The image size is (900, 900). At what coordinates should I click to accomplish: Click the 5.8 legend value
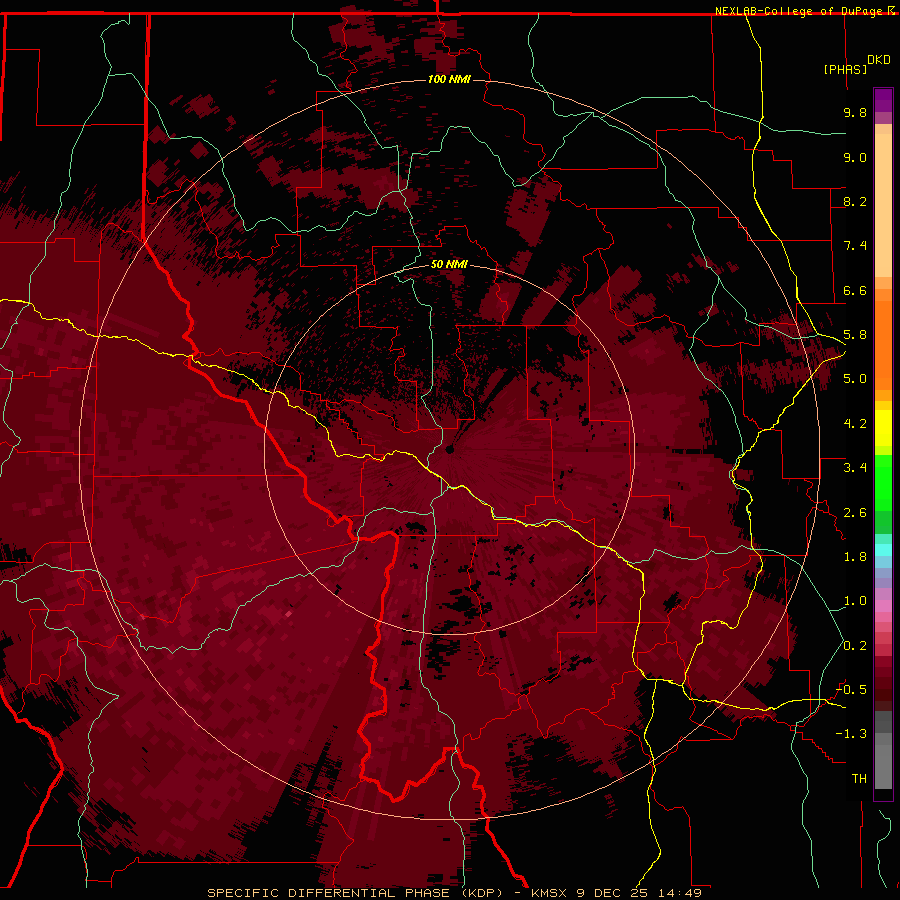(x=855, y=335)
